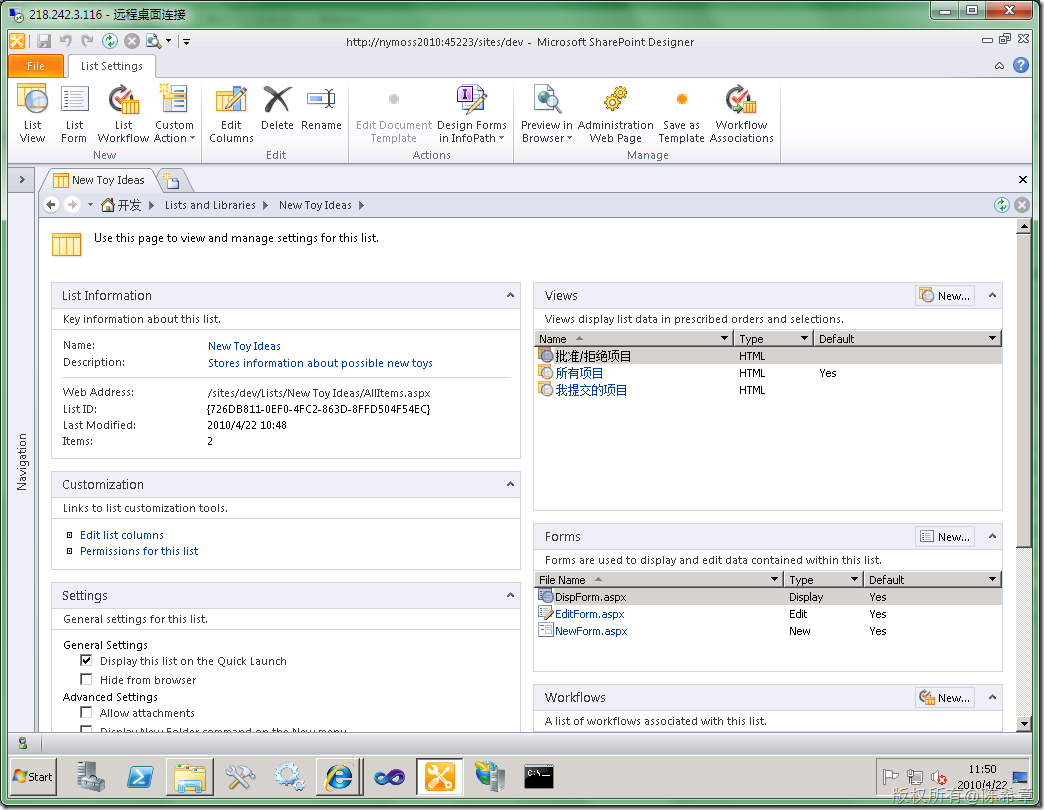Screen dimensions: 1044x810
Task: Open PowerShell from the taskbar
Action: (x=140, y=776)
